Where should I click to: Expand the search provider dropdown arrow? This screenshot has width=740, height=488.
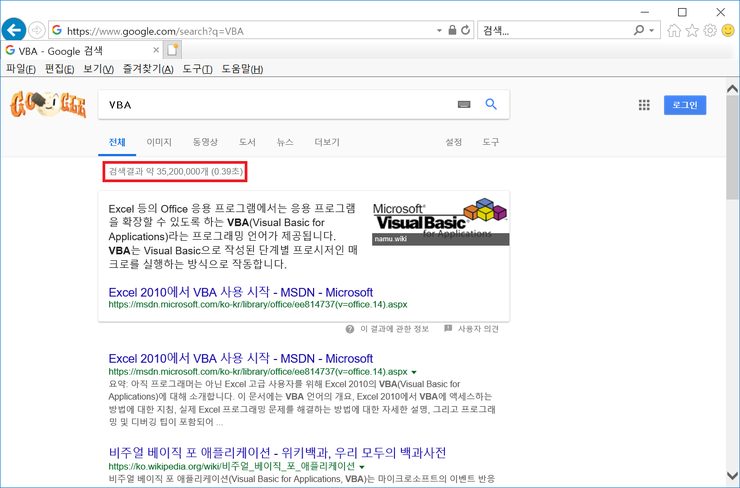[x=652, y=31]
